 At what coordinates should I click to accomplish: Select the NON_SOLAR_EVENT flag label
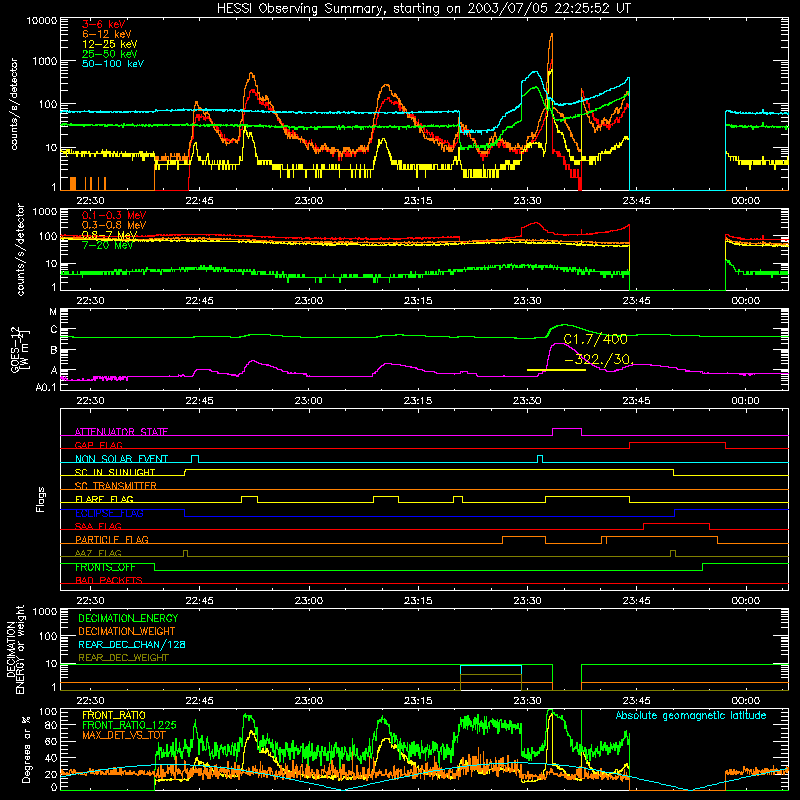(121, 459)
